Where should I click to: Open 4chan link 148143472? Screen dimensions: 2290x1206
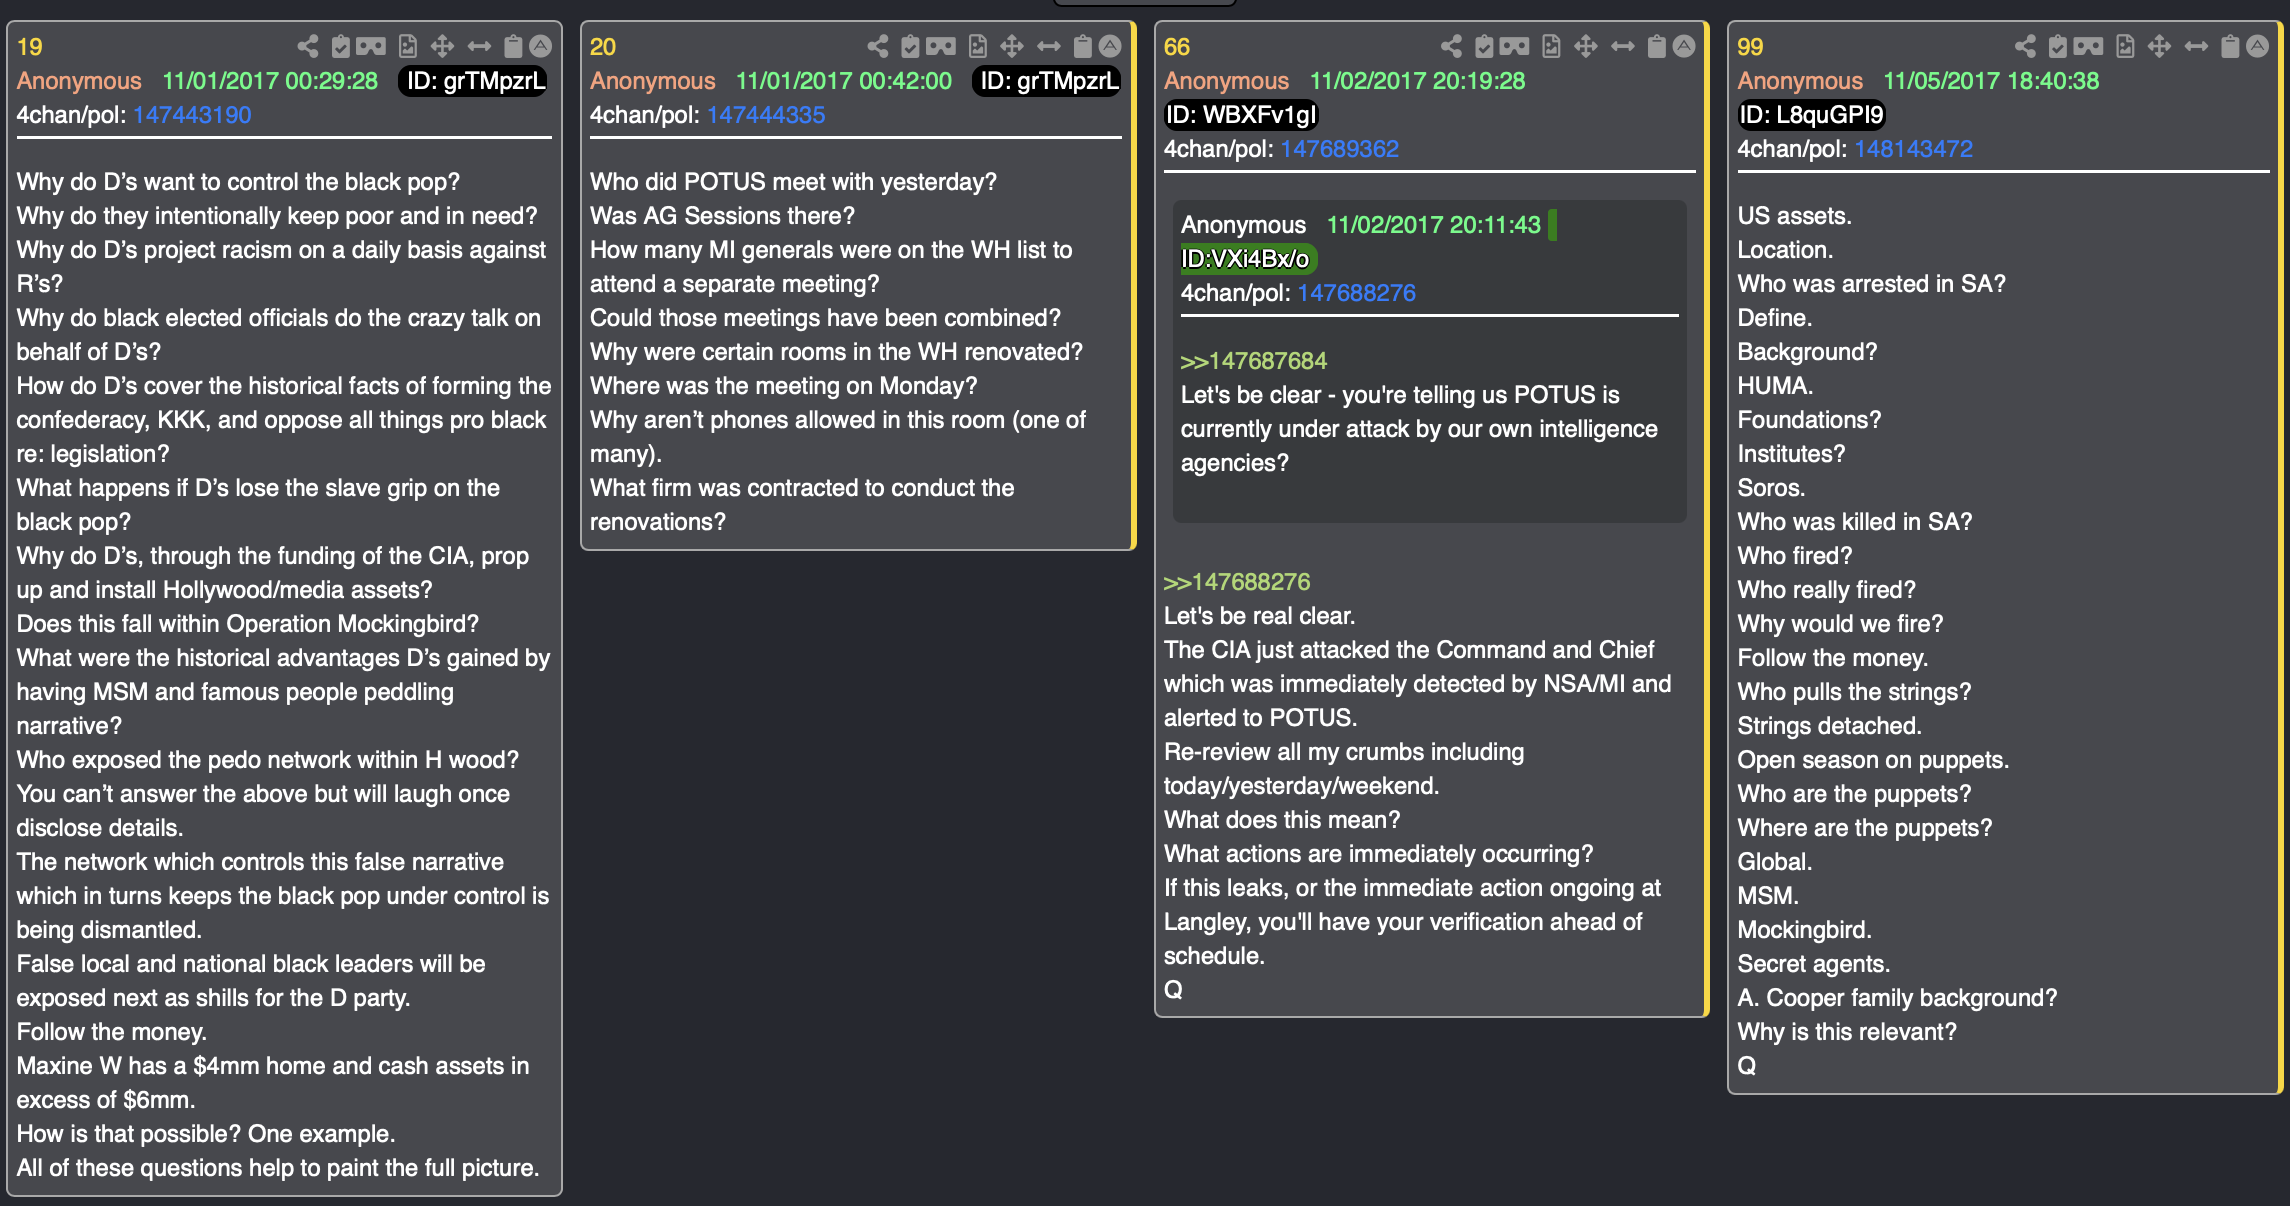pyautogui.click(x=1914, y=149)
